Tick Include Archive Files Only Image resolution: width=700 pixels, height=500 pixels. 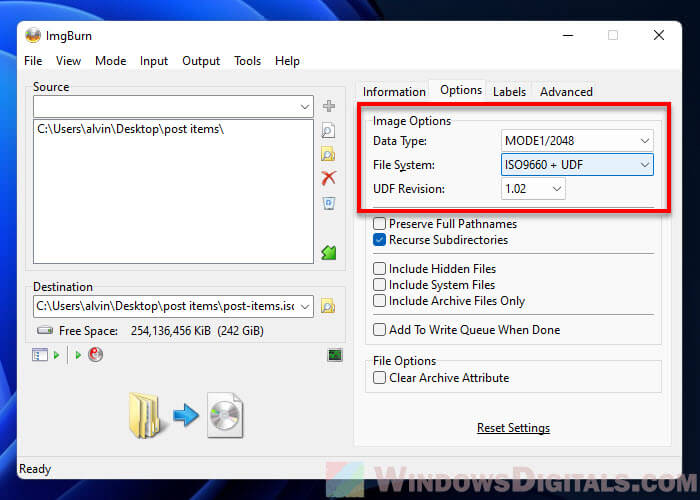pos(379,301)
